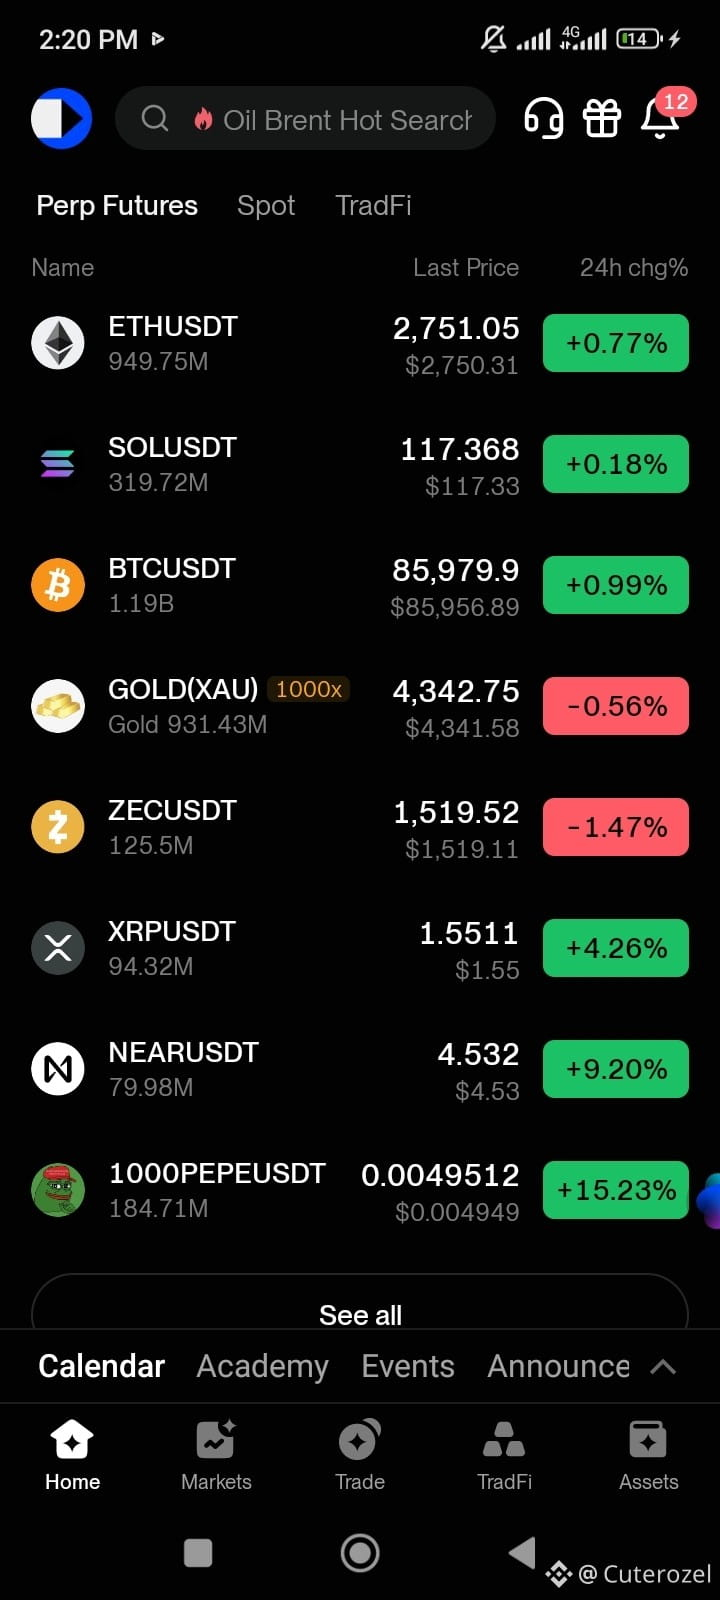This screenshot has height=1600, width=720.
Task: Open the Trade navigation icon
Action: tap(360, 1456)
